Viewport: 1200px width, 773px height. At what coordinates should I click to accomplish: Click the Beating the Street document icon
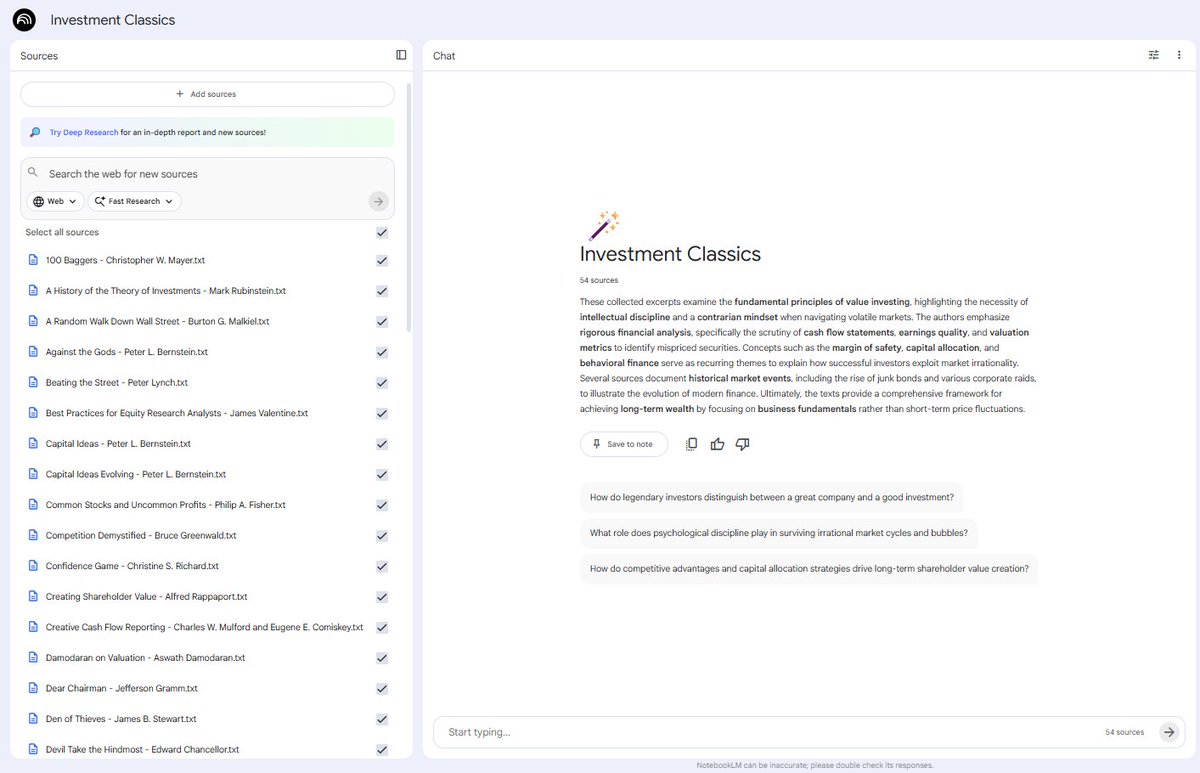(x=33, y=382)
